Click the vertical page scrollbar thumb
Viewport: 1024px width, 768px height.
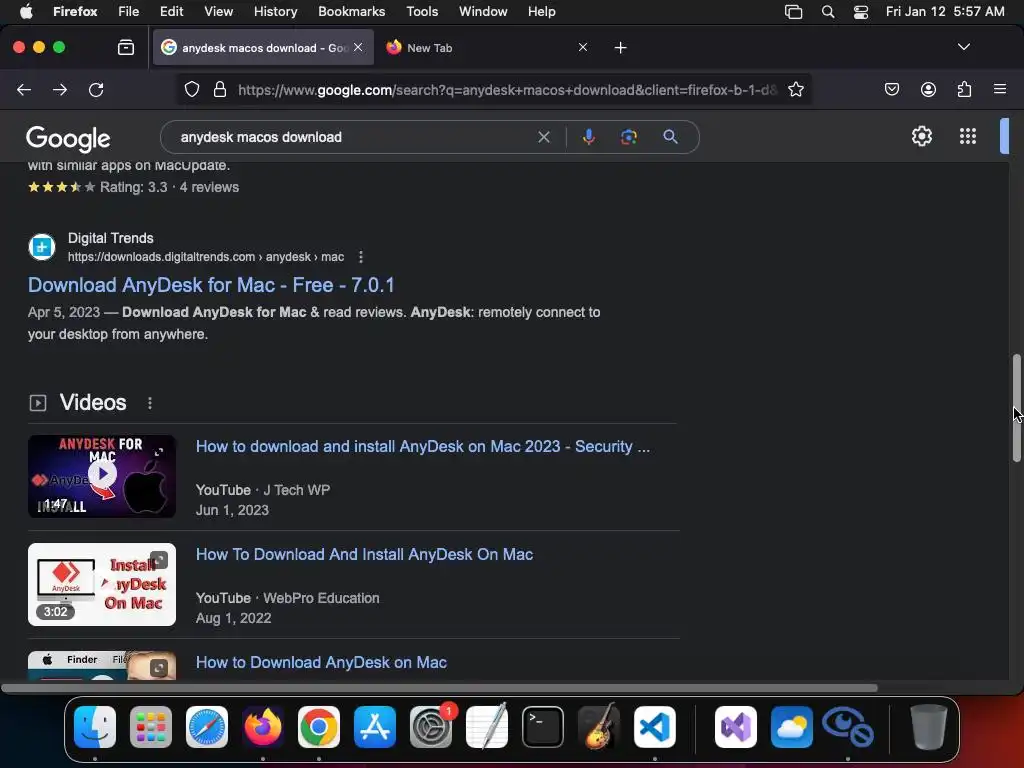(x=1017, y=408)
